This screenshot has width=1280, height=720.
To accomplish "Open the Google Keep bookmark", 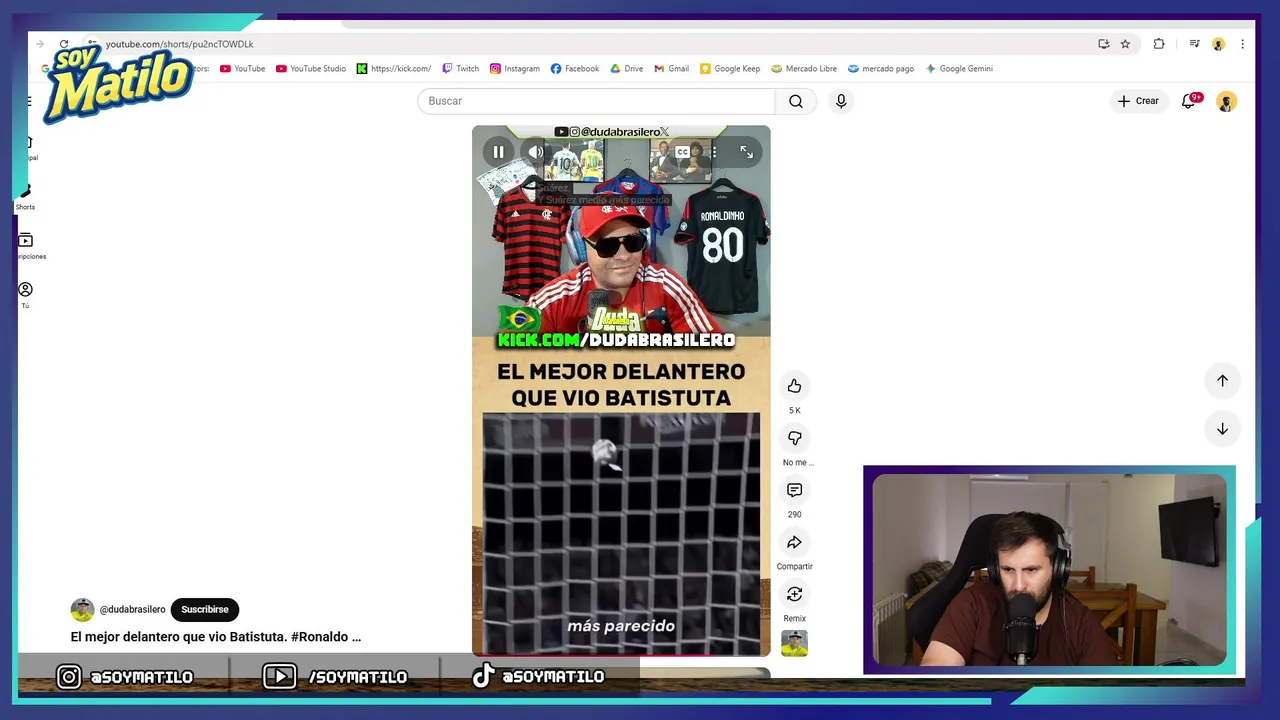I will pos(730,69).
